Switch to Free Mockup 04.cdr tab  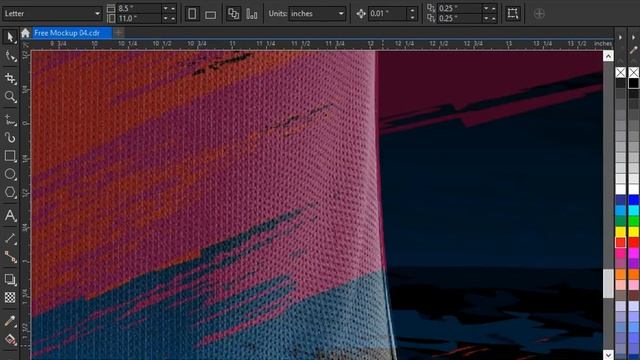pyautogui.click(x=72, y=33)
